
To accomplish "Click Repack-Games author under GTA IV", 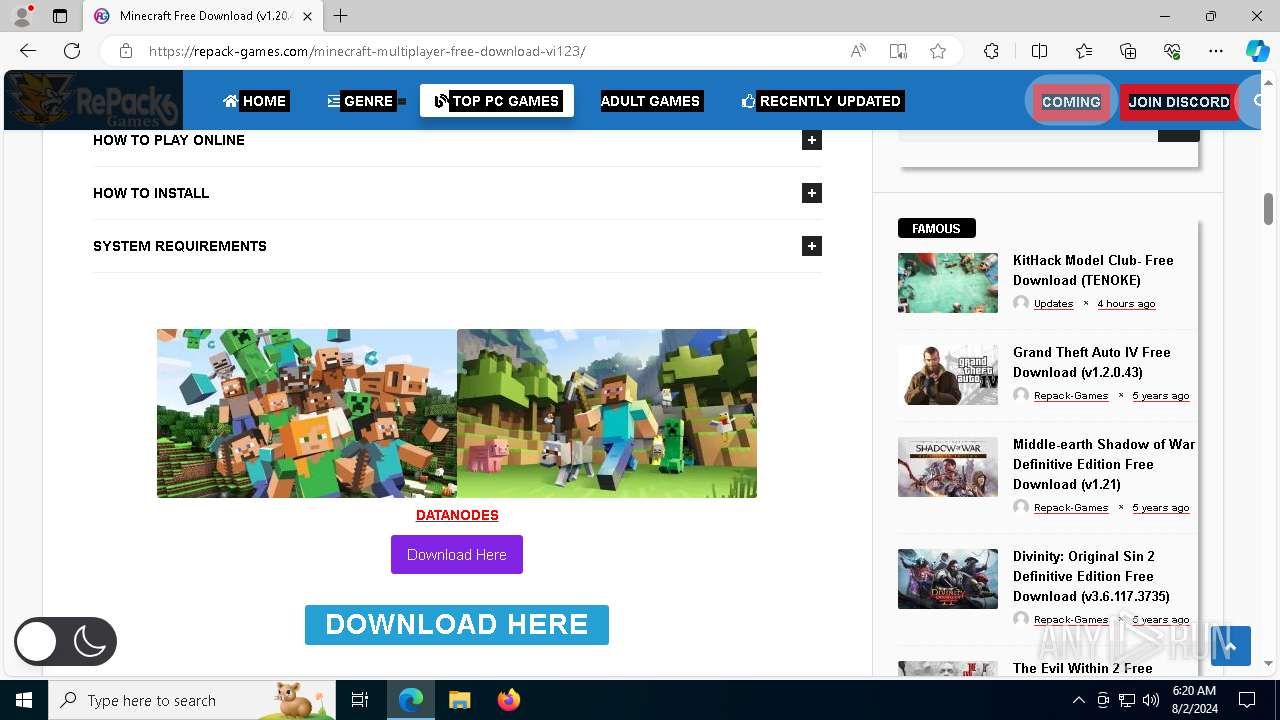I will pyautogui.click(x=1071, y=395).
